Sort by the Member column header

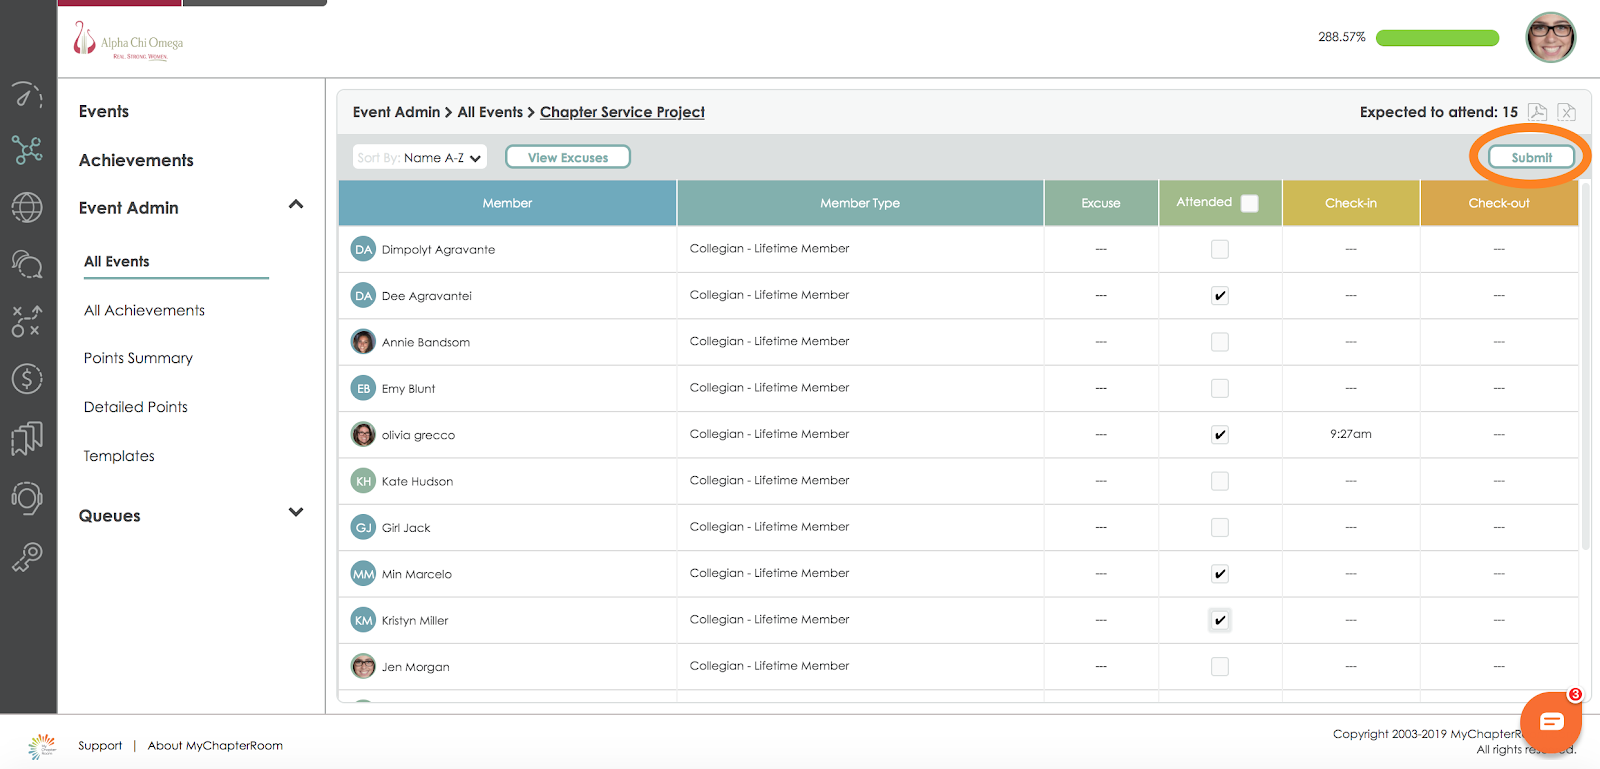pyautogui.click(x=507, y=203)
